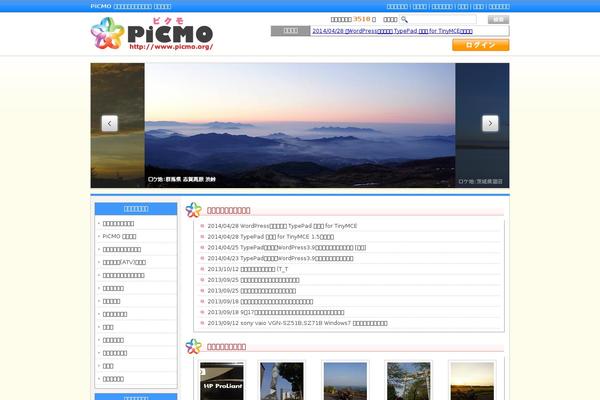Click the star icon above the photo thumbnails

pyautogui.click(x=194, y=346)
